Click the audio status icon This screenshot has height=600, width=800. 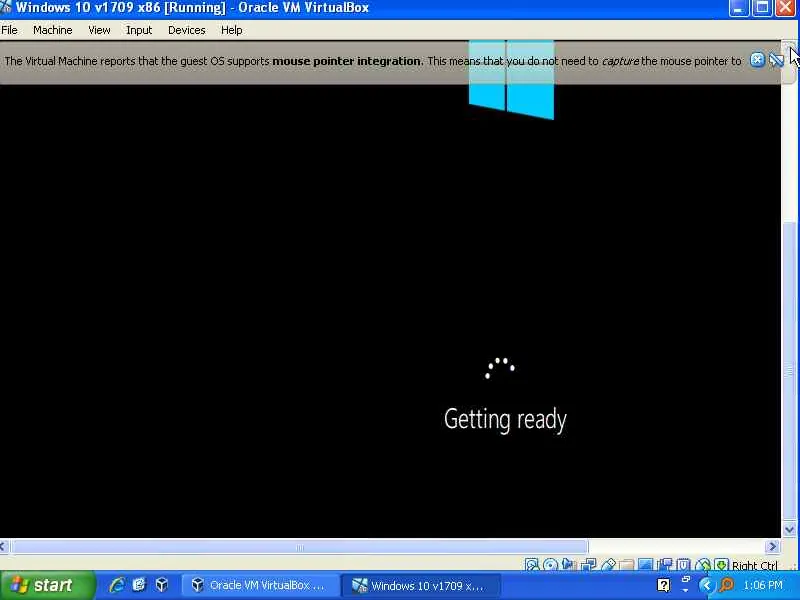pos(568,564)
